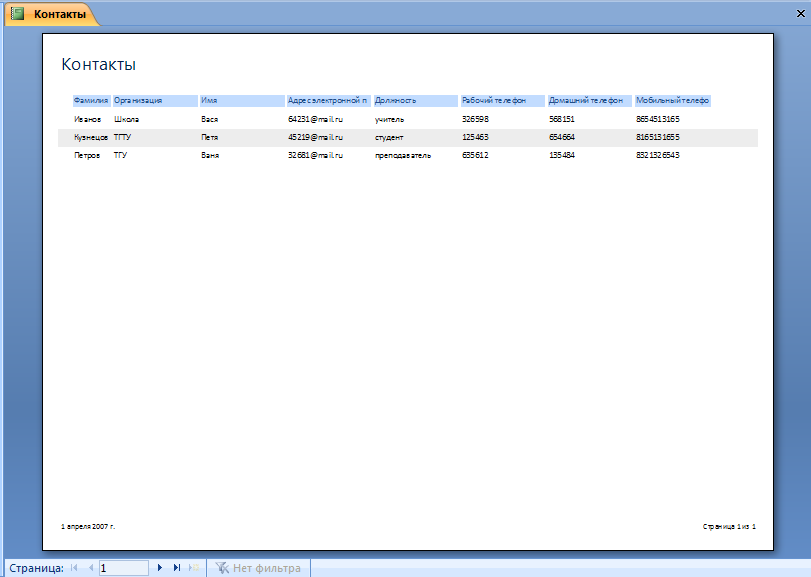Image resolution: width=811 pixels, height=577 pixels.
Task: Jump to the first page arrow
Action: tap(74, 568)
